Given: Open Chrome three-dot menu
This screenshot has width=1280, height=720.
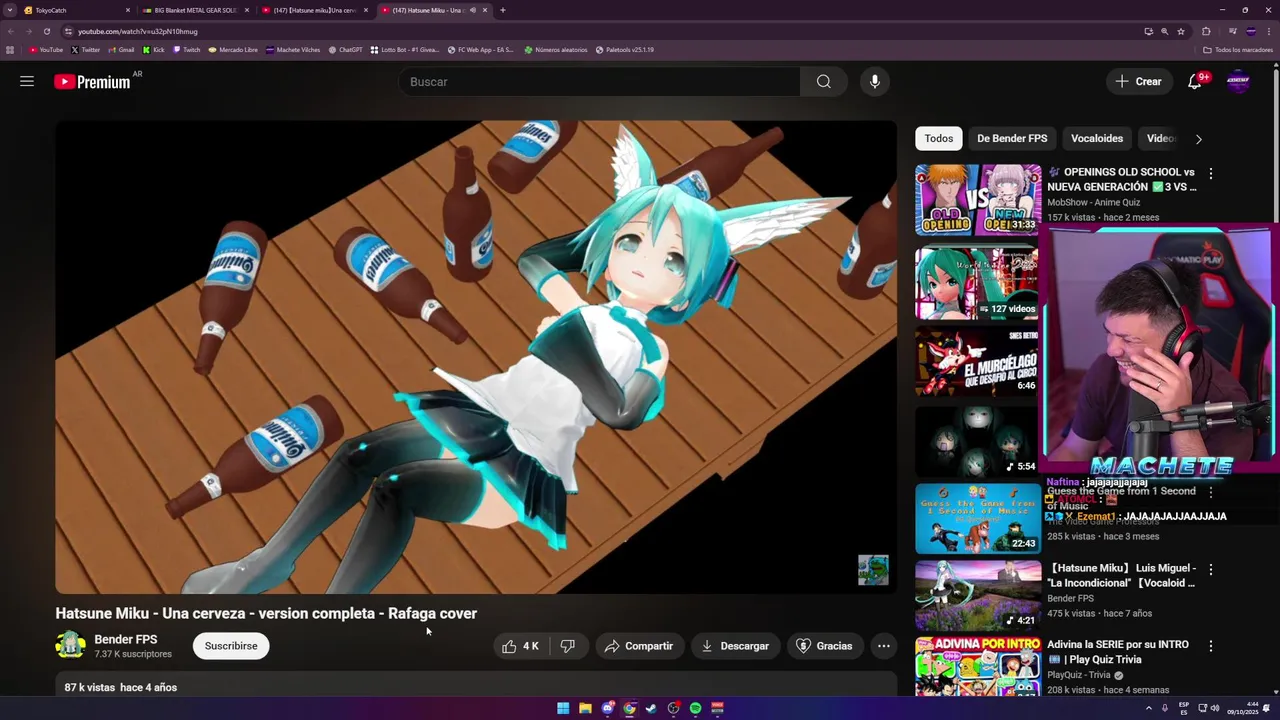Looking at the screenshot, I should (x=1269, y=31).
